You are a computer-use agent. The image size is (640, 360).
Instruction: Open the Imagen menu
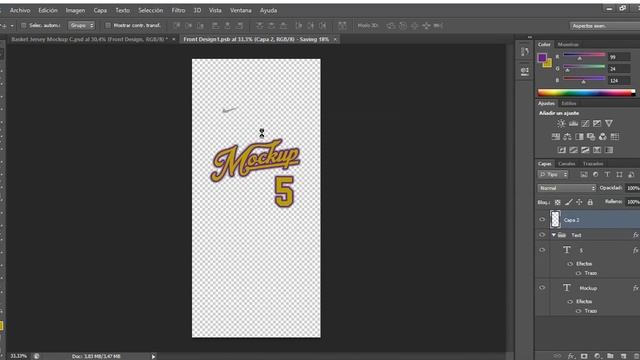pos(76,10)
